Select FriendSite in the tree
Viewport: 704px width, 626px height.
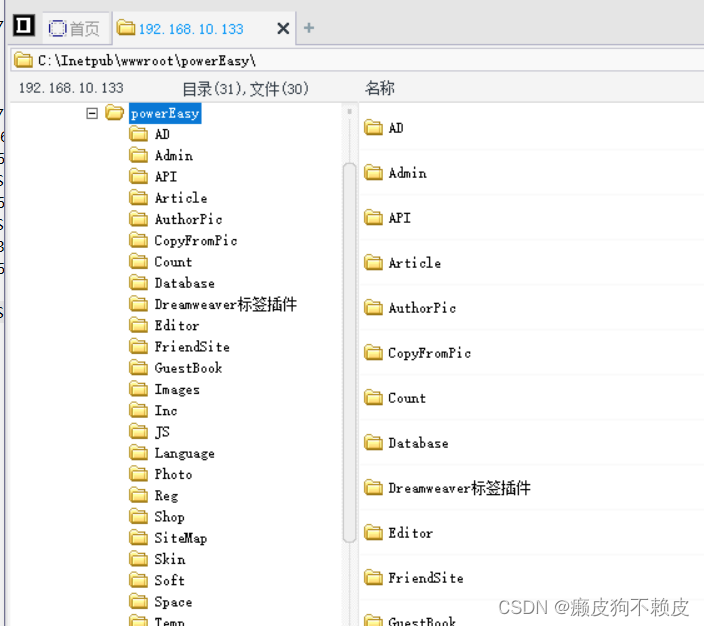[x=192, y=346]
